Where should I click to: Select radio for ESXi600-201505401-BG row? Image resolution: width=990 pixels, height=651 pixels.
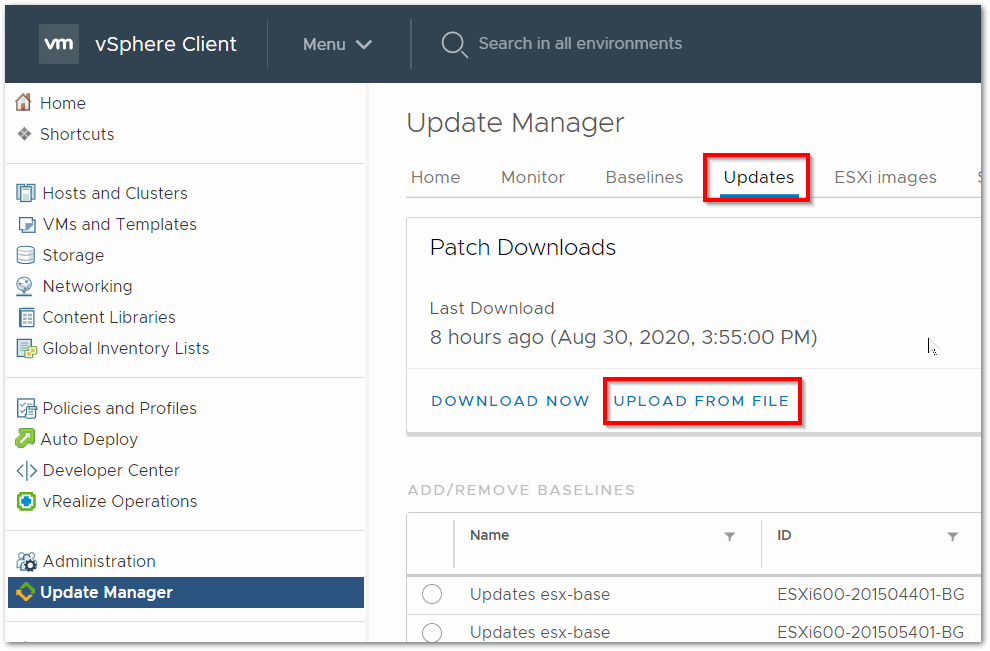coord(432,632)
